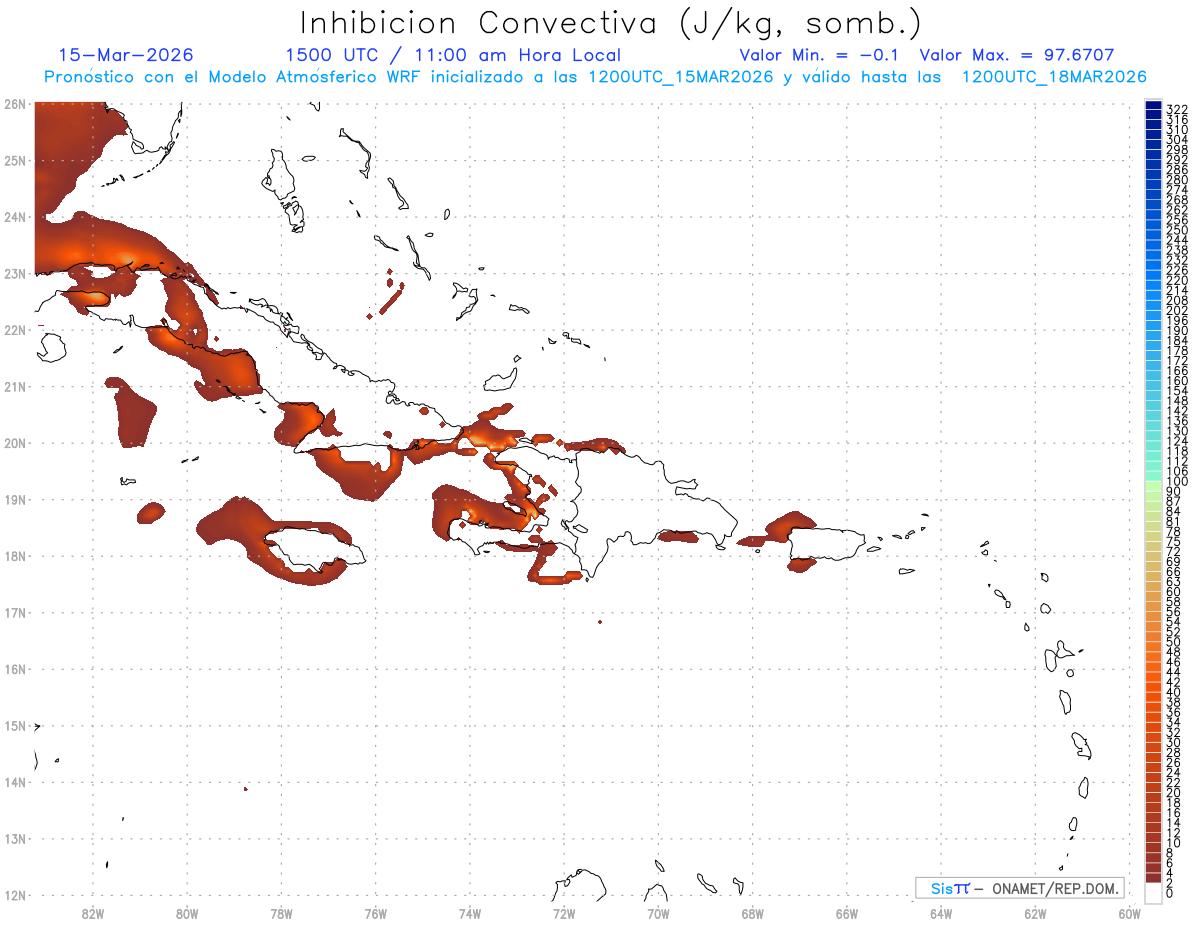
Task: Click the 25N latitude label
Action: (15, 160)
